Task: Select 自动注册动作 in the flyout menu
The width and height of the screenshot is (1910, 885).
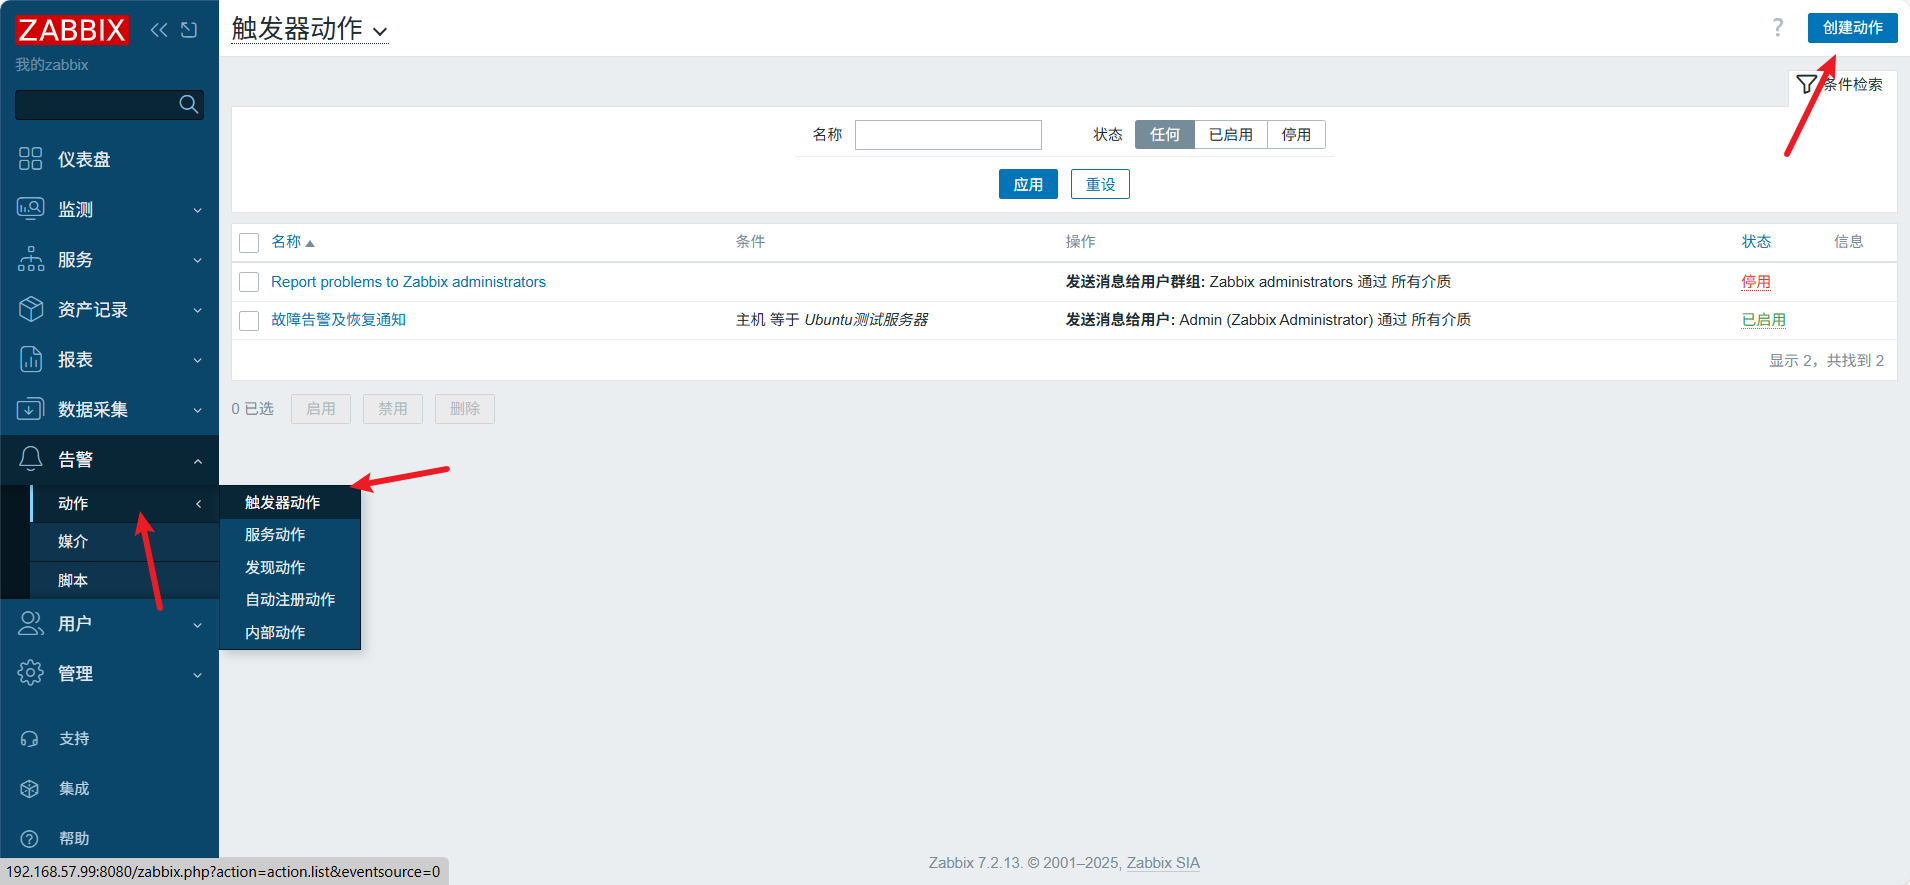Action: tap(290, 599)
